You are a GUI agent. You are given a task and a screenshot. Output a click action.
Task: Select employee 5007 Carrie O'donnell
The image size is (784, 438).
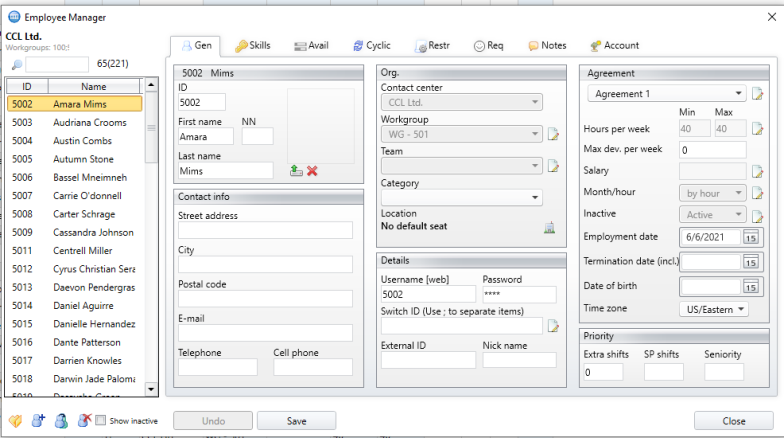tap(74, 196)
